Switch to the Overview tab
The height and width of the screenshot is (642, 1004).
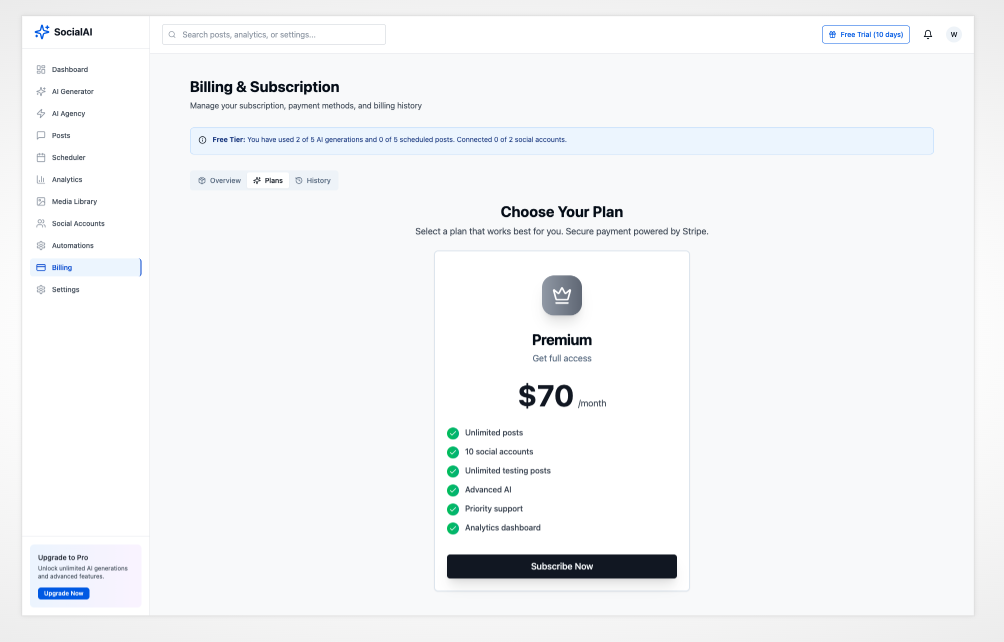(218, 180)
